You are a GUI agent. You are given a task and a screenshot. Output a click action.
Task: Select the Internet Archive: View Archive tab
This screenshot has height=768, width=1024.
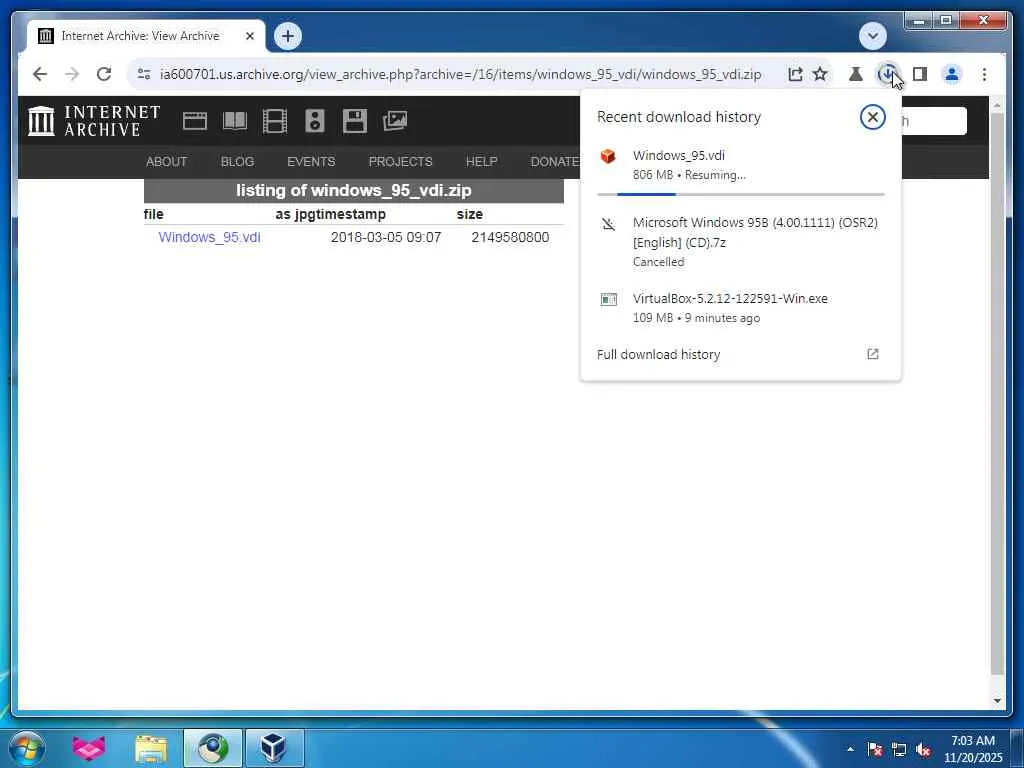coord(146,36)
